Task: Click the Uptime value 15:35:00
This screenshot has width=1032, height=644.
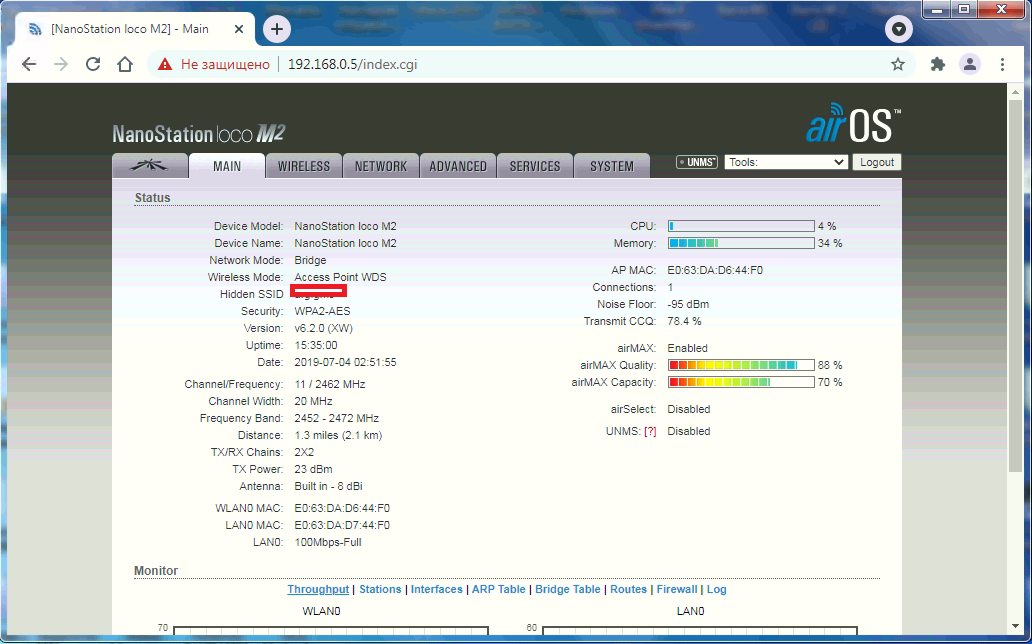Action: [316, 346]
